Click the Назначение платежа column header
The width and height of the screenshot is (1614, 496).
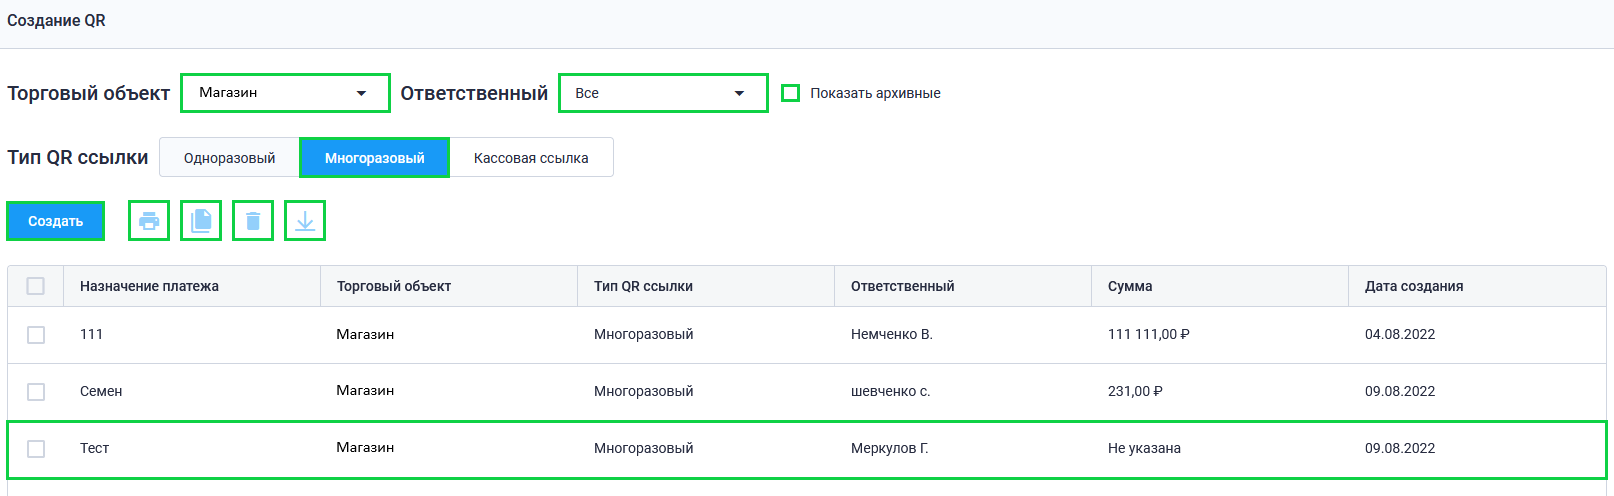(149, 286)
